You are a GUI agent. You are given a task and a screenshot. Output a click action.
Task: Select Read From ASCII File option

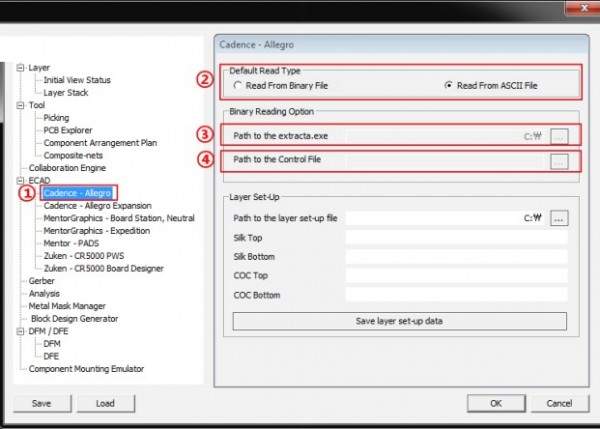click(449, 86)
